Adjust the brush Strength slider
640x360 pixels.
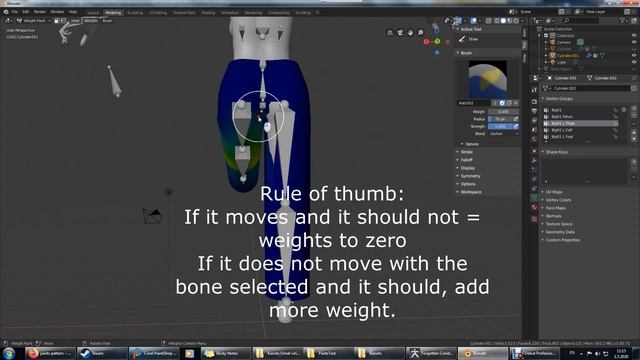500,127
